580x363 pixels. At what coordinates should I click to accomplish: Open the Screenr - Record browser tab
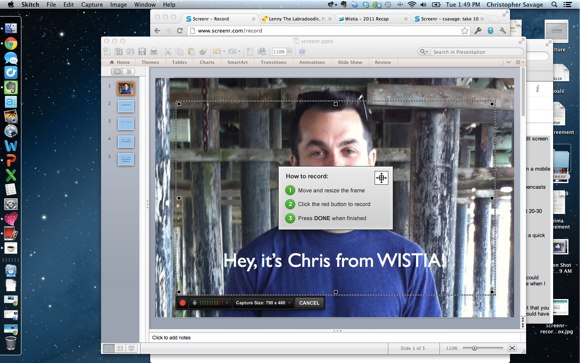pos(221,19)
